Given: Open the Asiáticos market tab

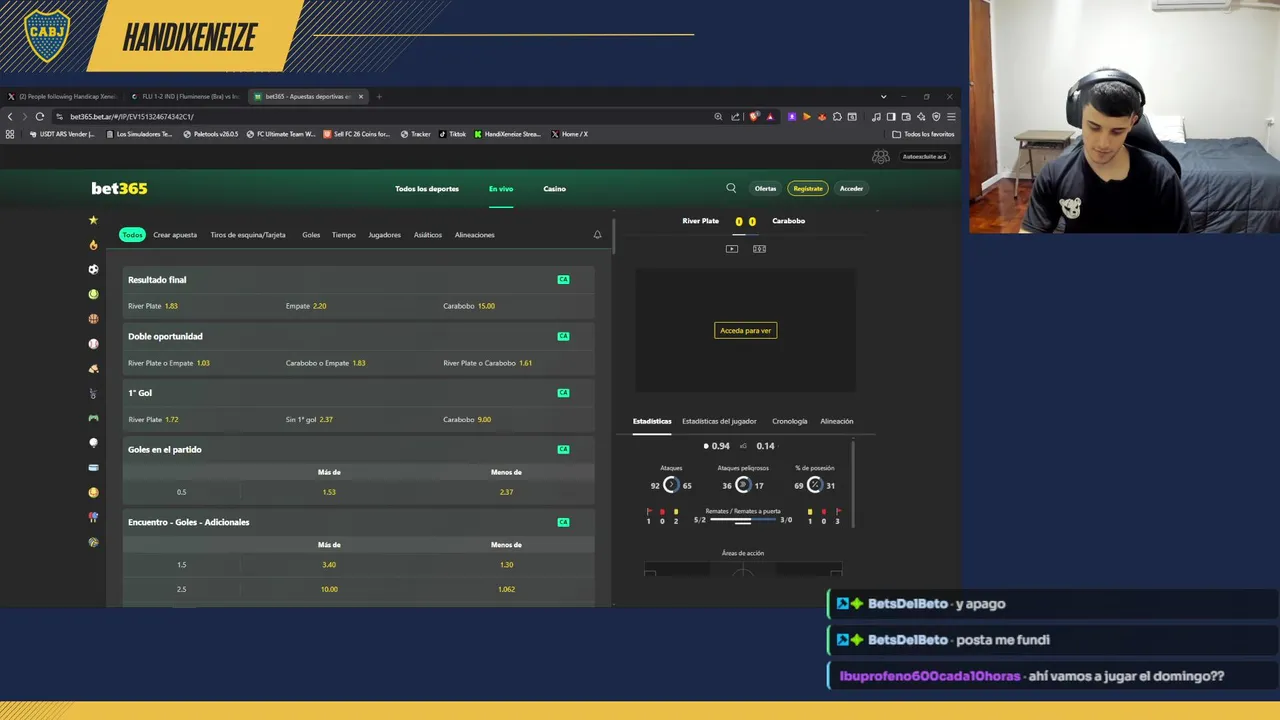Looking at the screenshot, I should coord(428,235).
